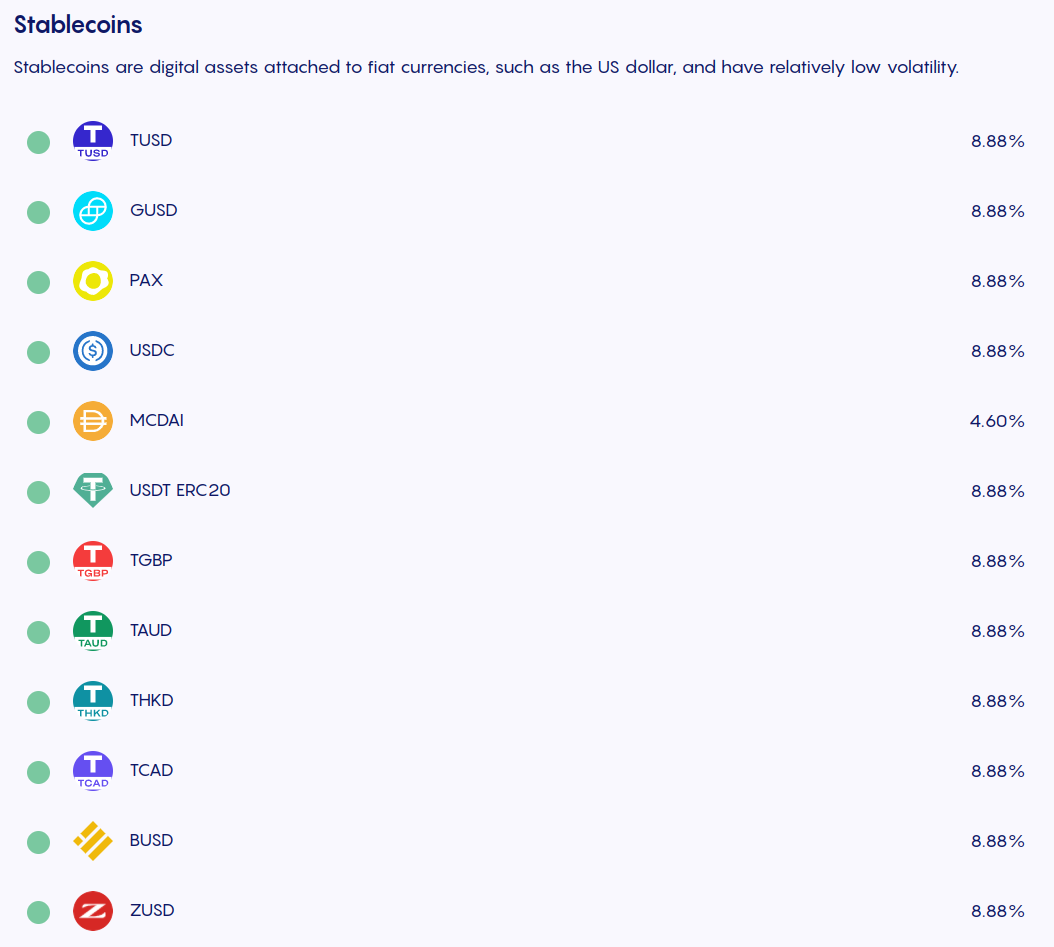Click the 4.60% rate for MCDAI

tap(997, 421)
